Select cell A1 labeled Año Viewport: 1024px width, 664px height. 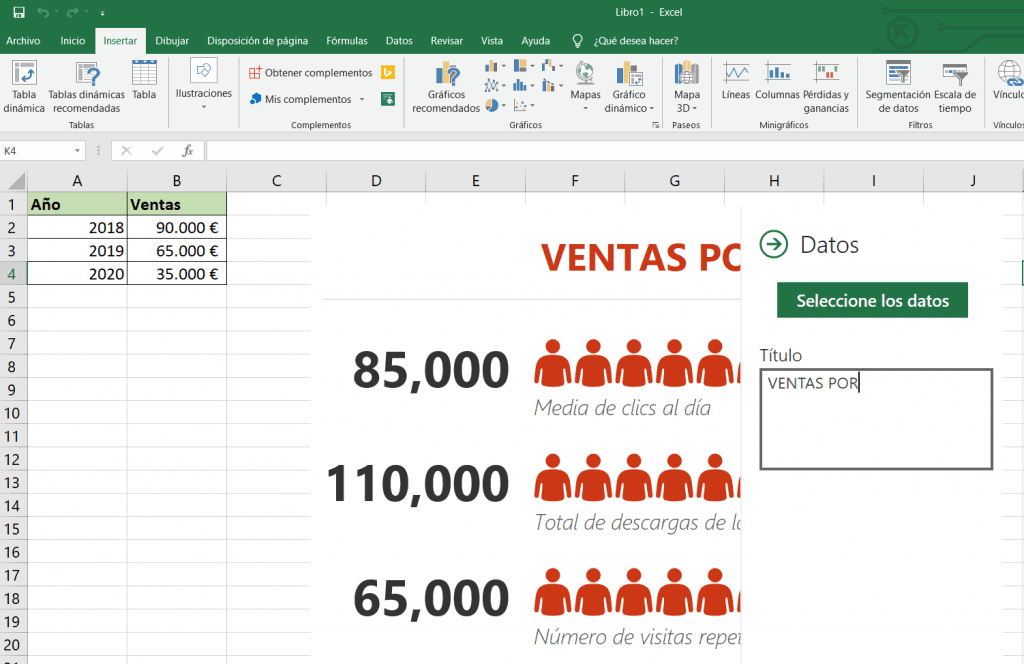(x=77, y=204)
